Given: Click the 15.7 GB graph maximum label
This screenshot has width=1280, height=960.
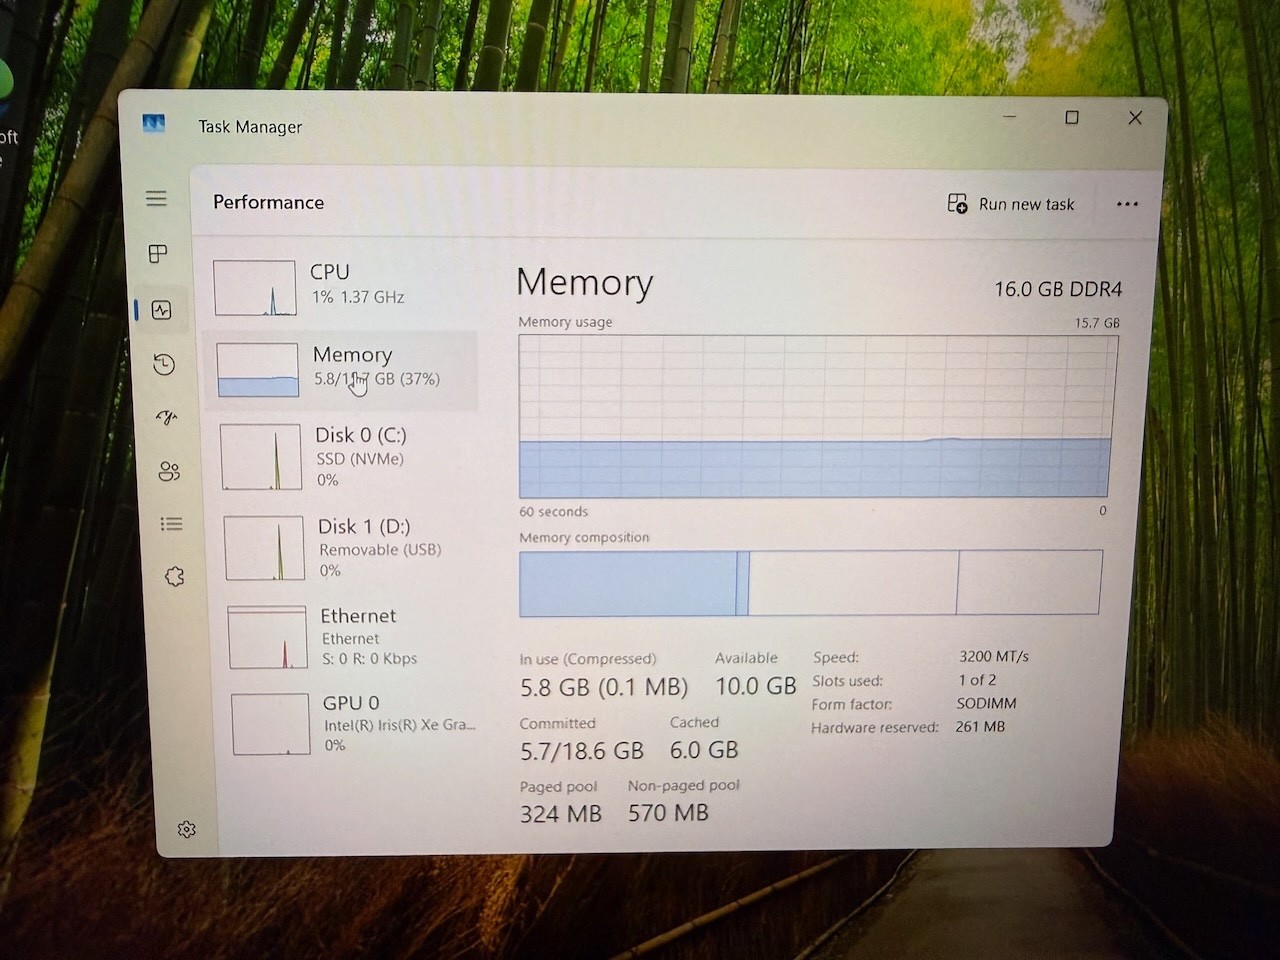Looking at the screenshot, I should [1097, 323].
